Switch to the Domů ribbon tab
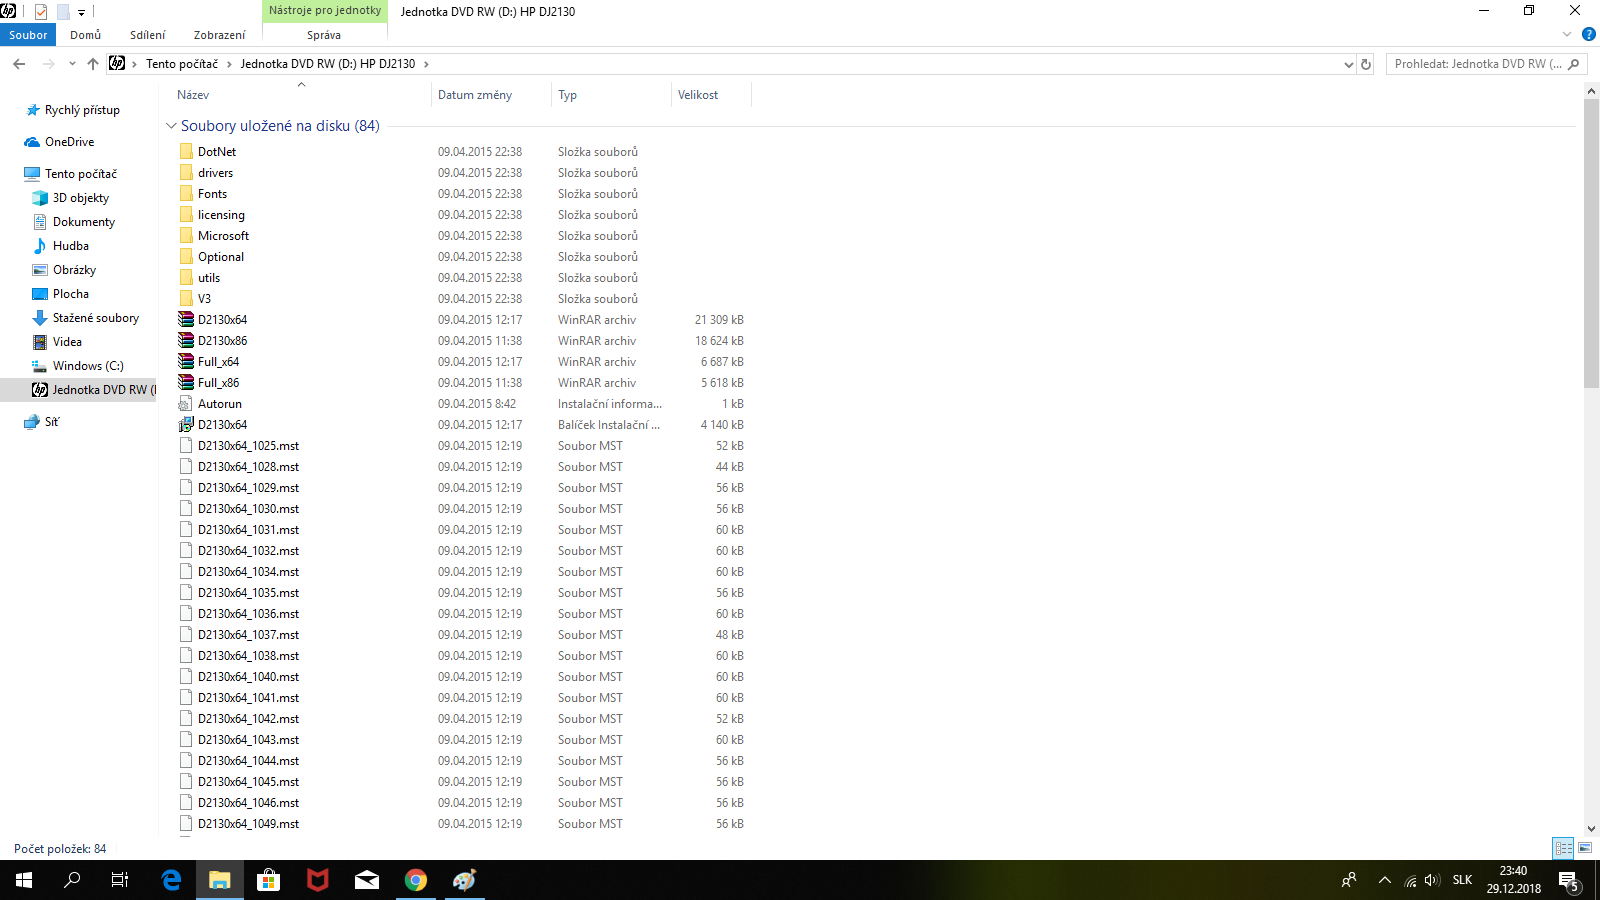Image resolution: width=1600 pixels, height=900 pixels. (85, 35)
